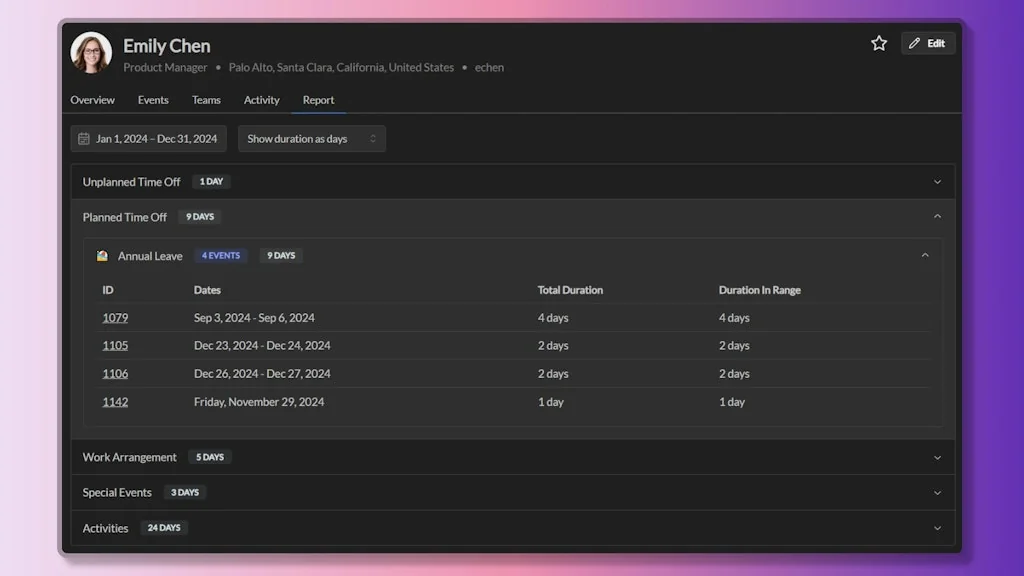Screen dimensions: 1024x576
Task: Switch to the Teams tab
Action: (206, 100)
